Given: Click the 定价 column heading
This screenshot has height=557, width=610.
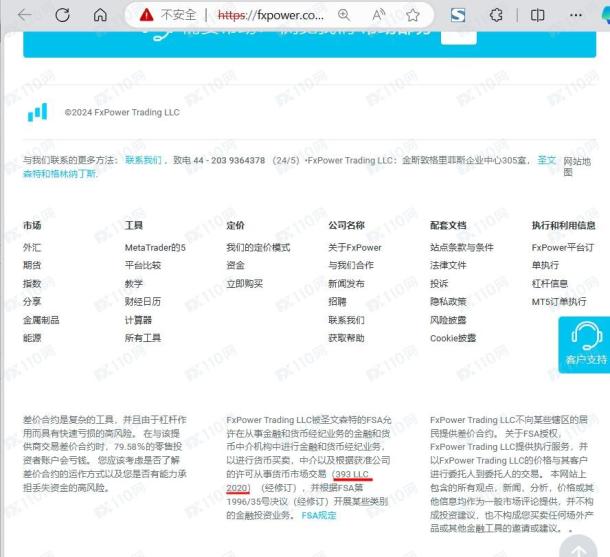Looking at the screenshot, I should [235, 225].
